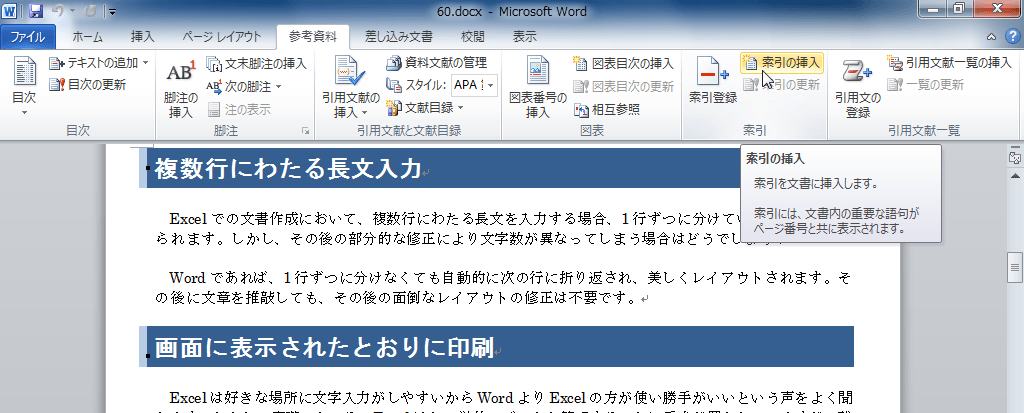Screen dimensions: 1024x413
Task: Click the paragraph starting with Wordであれば
Action: [504, 288]
